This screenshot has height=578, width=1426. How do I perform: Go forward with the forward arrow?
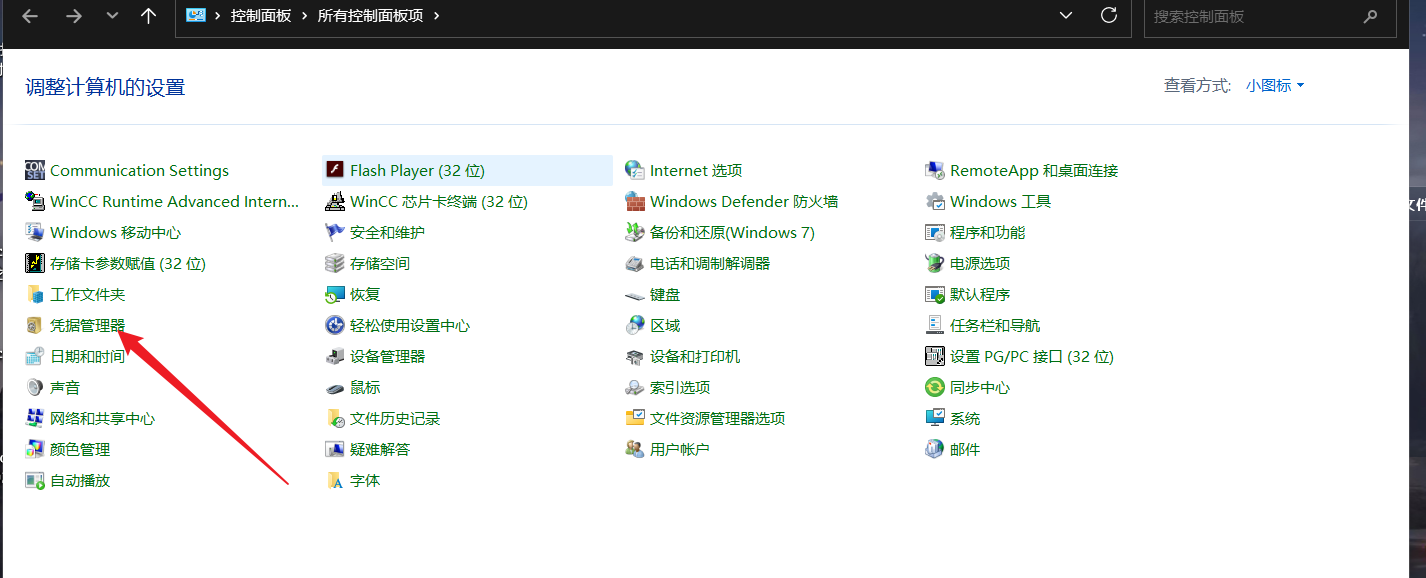pyautogui.click(x=73, y=16)
